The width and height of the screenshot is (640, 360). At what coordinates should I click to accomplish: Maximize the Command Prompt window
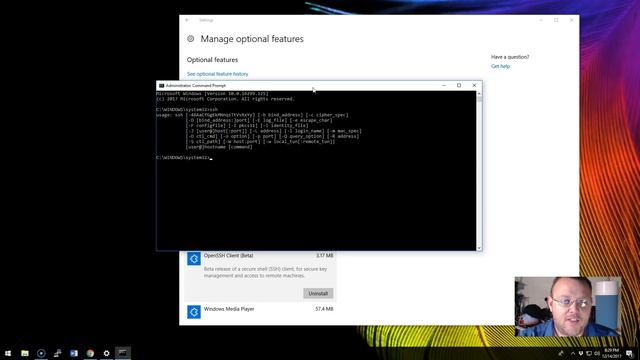click(459, 86)
